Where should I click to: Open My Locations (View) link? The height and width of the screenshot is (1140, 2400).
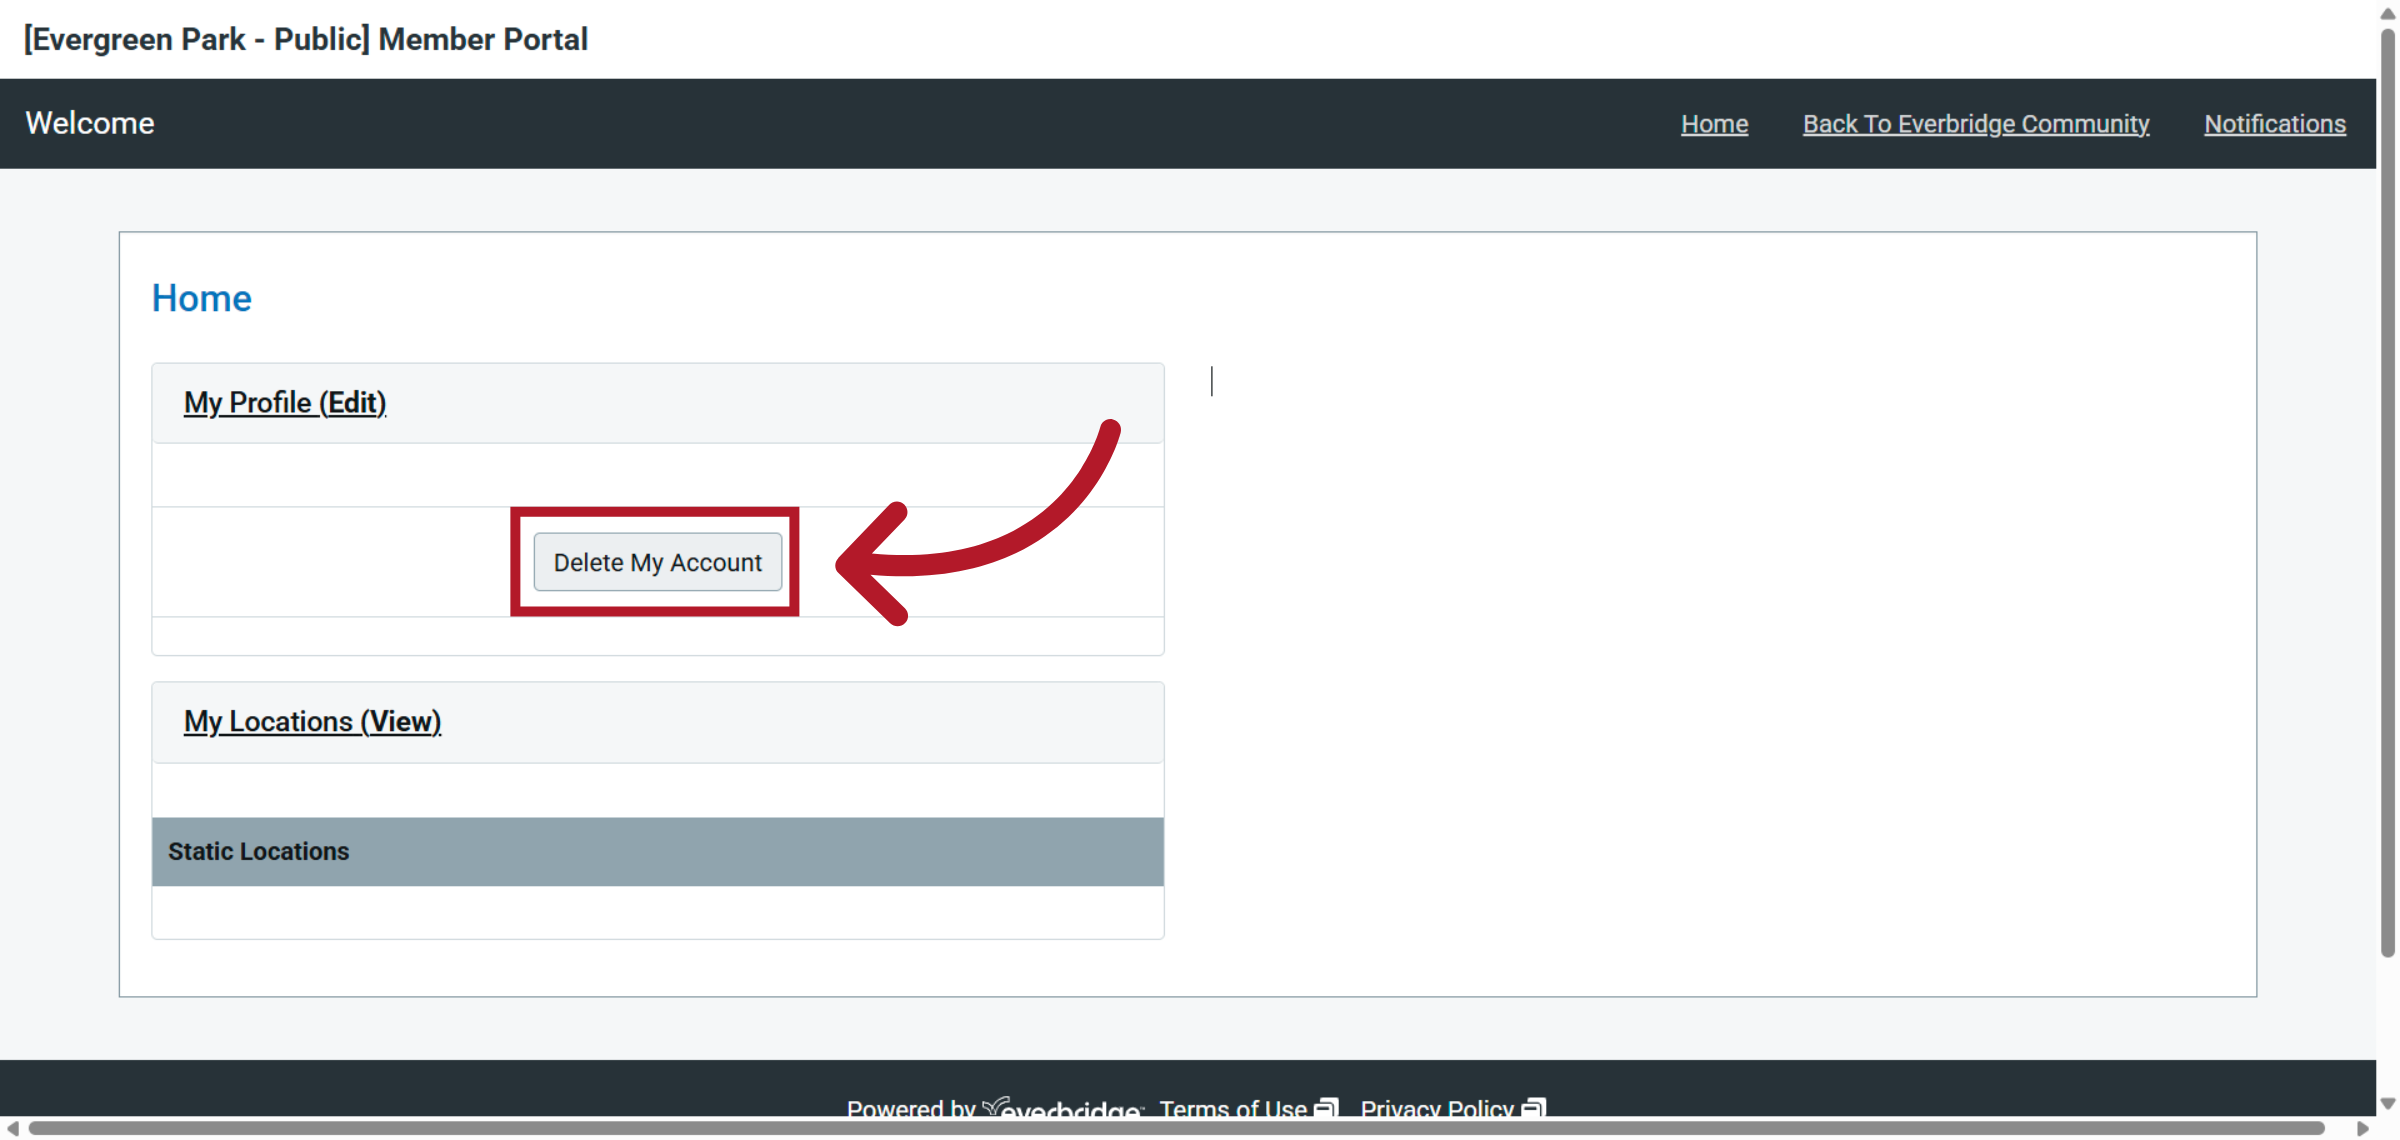click(312, 721)
